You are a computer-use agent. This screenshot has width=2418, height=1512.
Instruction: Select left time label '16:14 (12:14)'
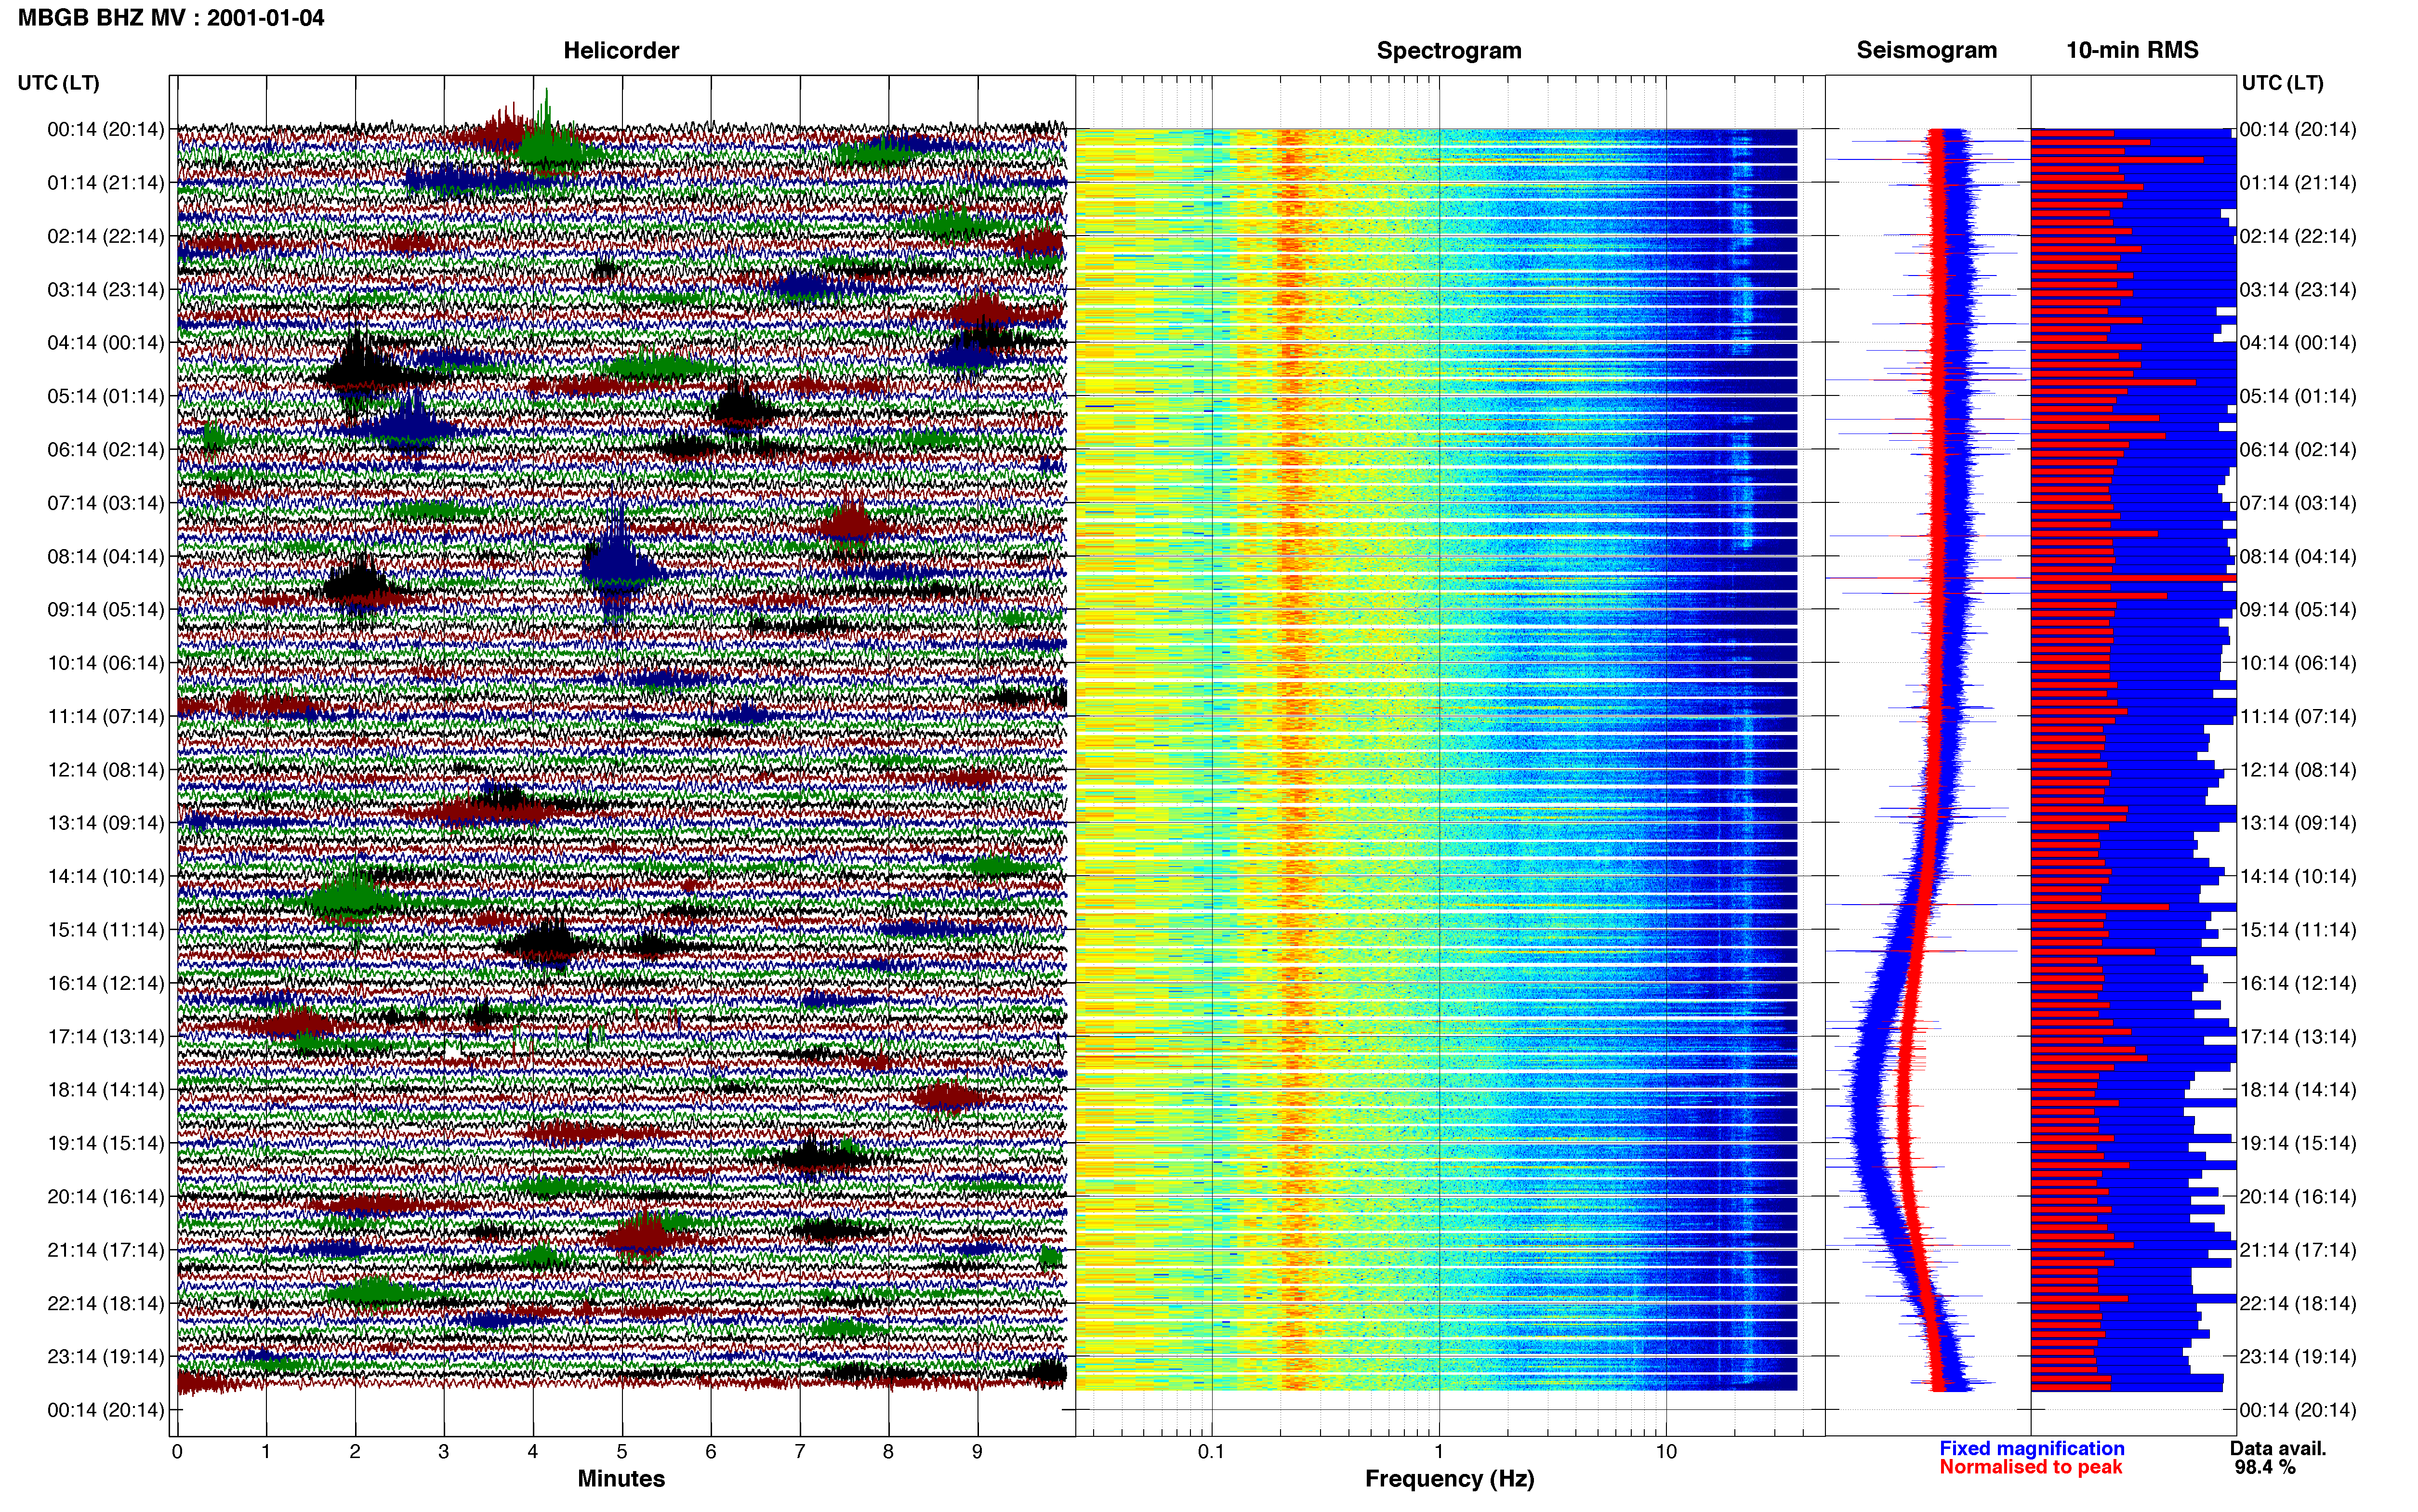pyautogui.click(x=106, y=983)
